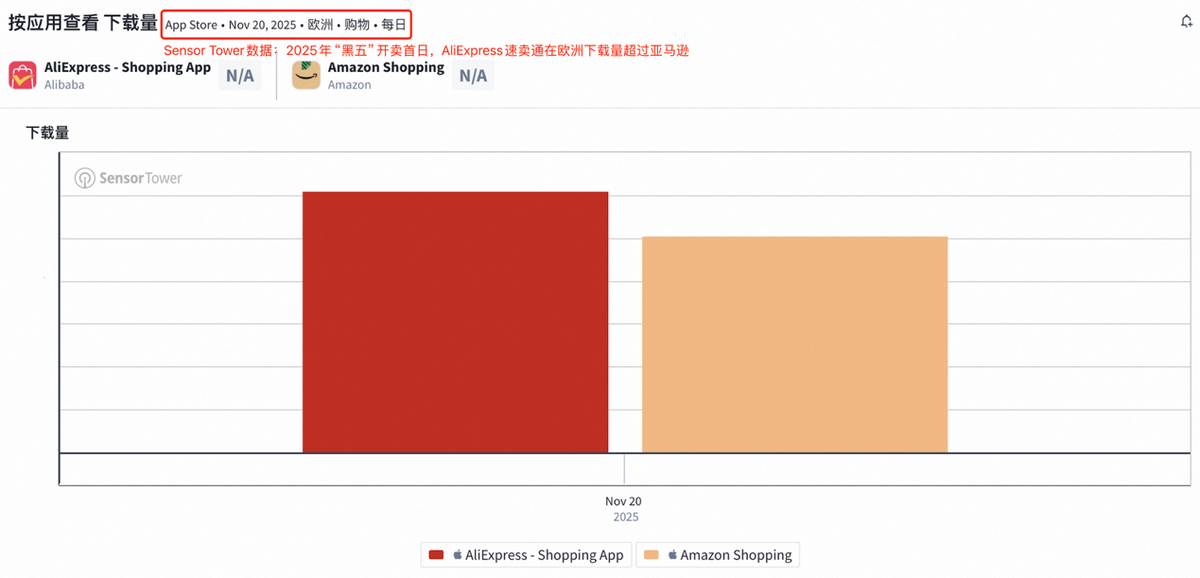Open the Amazon publisher link
1200x578 pixels.
point(349,86)
